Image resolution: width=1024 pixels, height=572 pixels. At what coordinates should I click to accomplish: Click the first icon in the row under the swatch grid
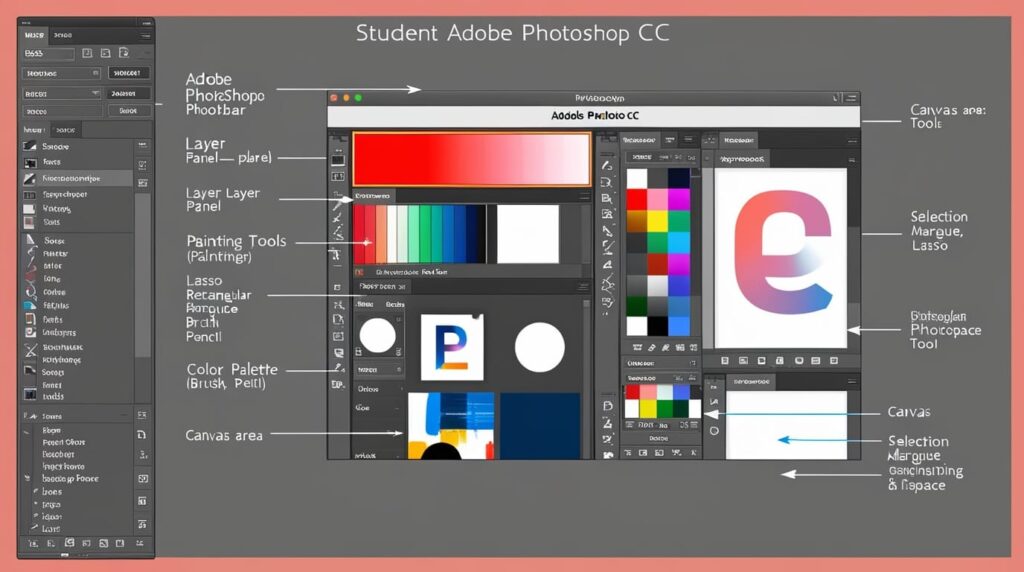coord(637,347)
